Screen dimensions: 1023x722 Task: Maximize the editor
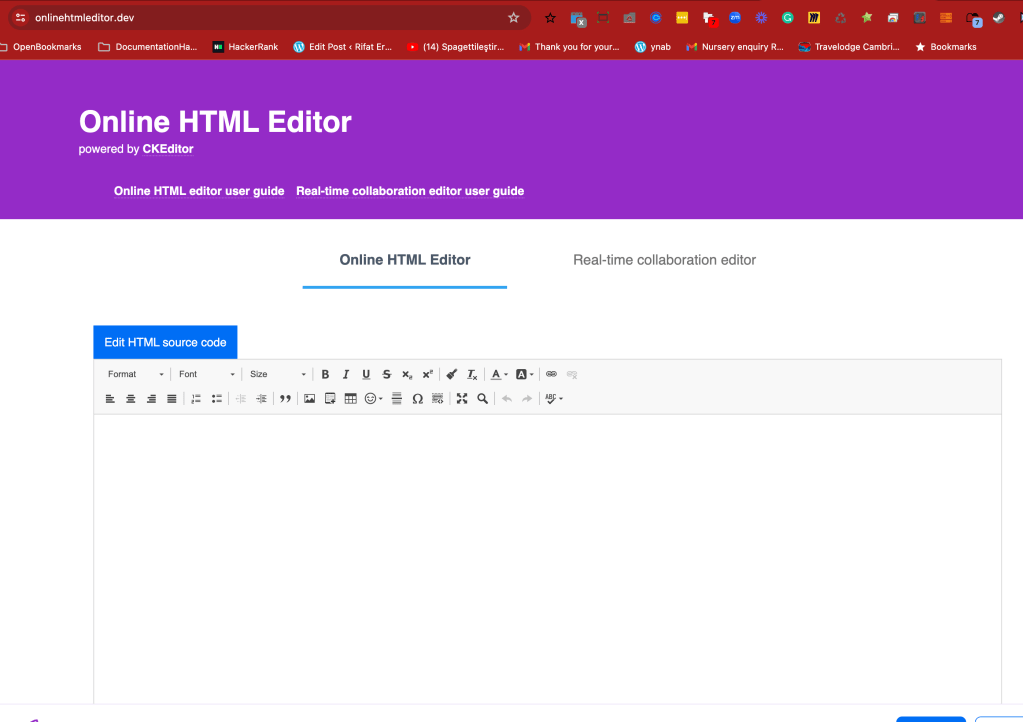pos(462,399)
